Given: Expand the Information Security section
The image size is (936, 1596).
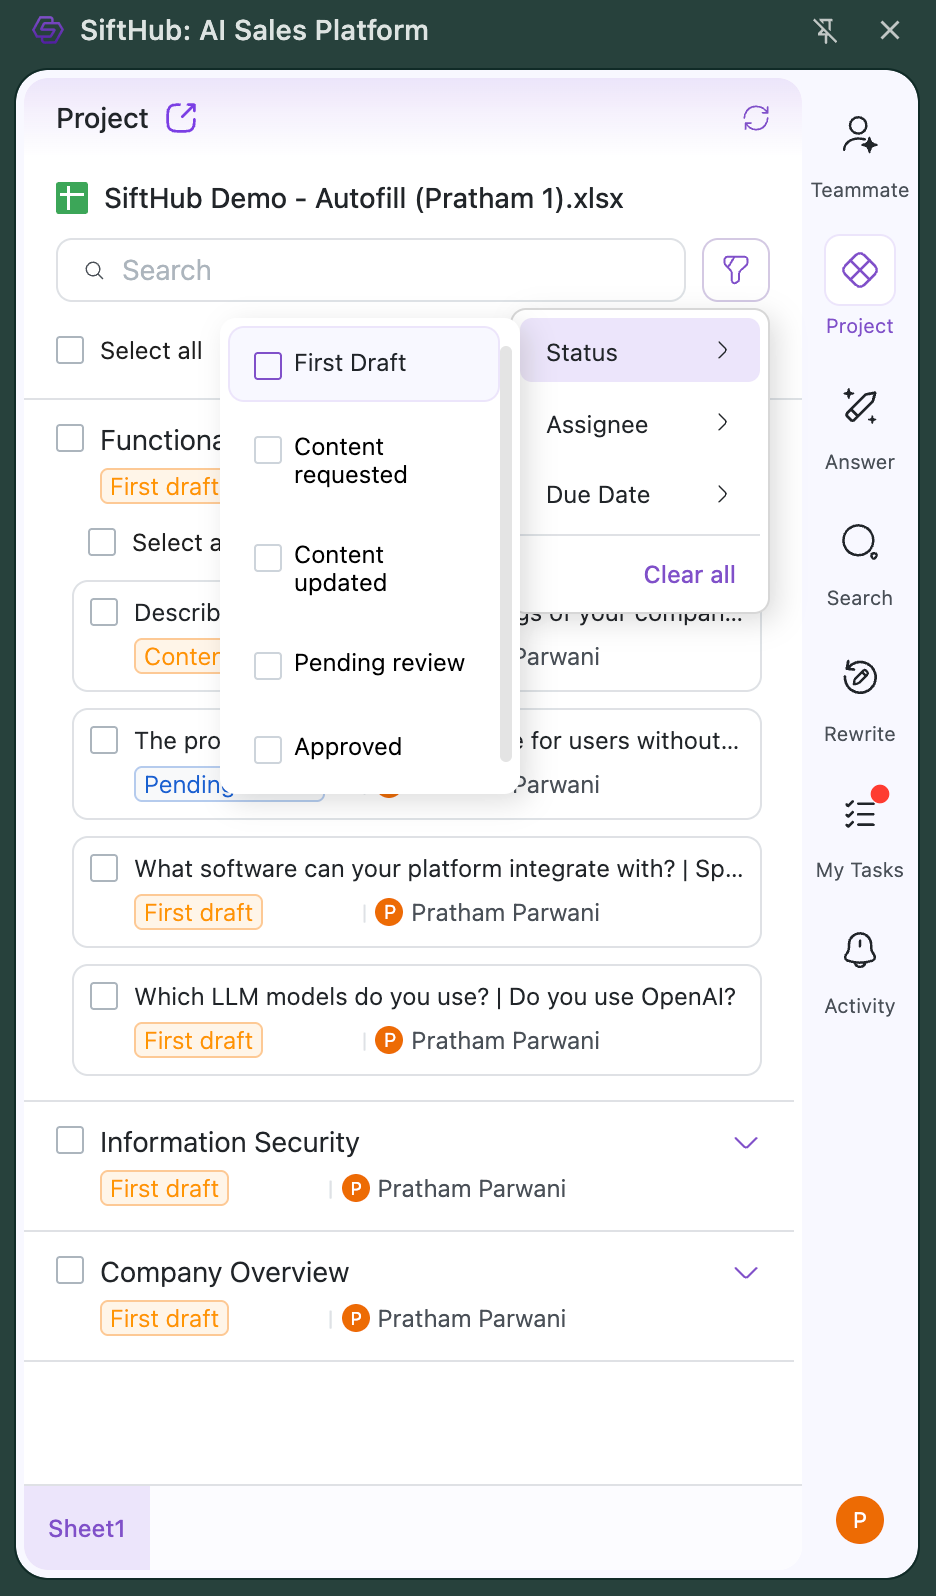Looking at the screenshot, I should point(746,1143).
